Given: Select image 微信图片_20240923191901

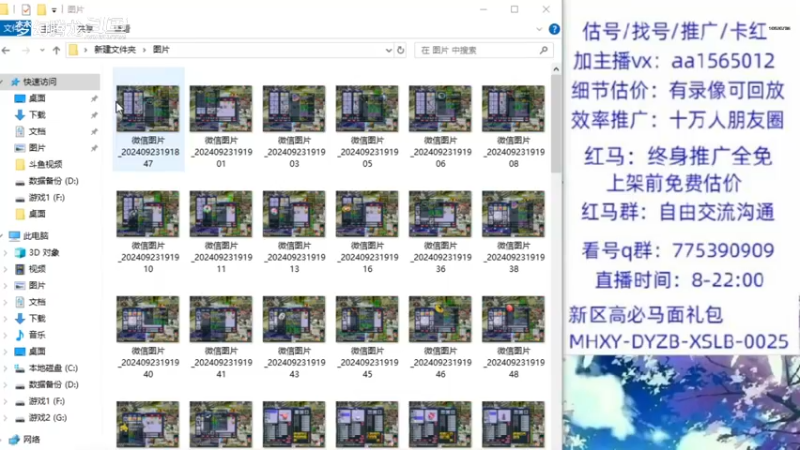Looking at the screenshot, I should (221, 126).
